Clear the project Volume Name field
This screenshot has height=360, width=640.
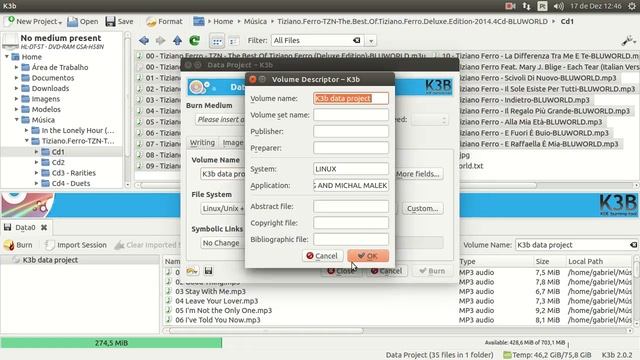coord(633,245)
